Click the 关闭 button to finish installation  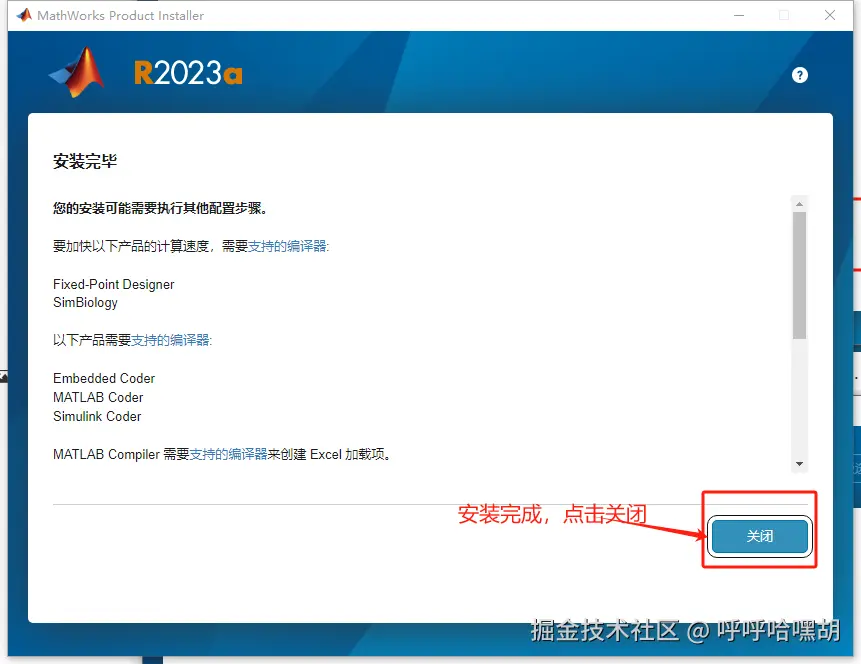click(759, 536)
